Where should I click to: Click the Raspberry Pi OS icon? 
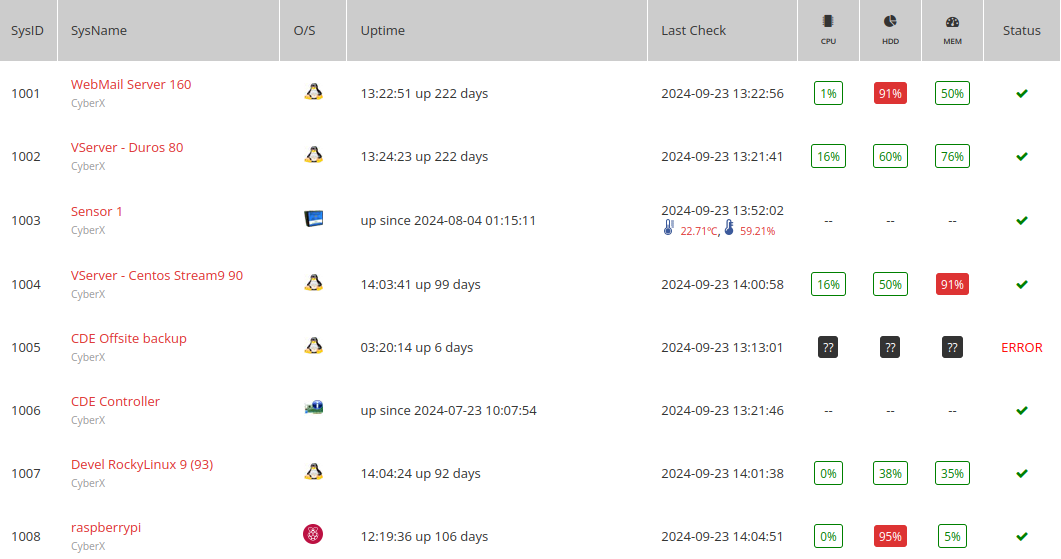(313, 534)
